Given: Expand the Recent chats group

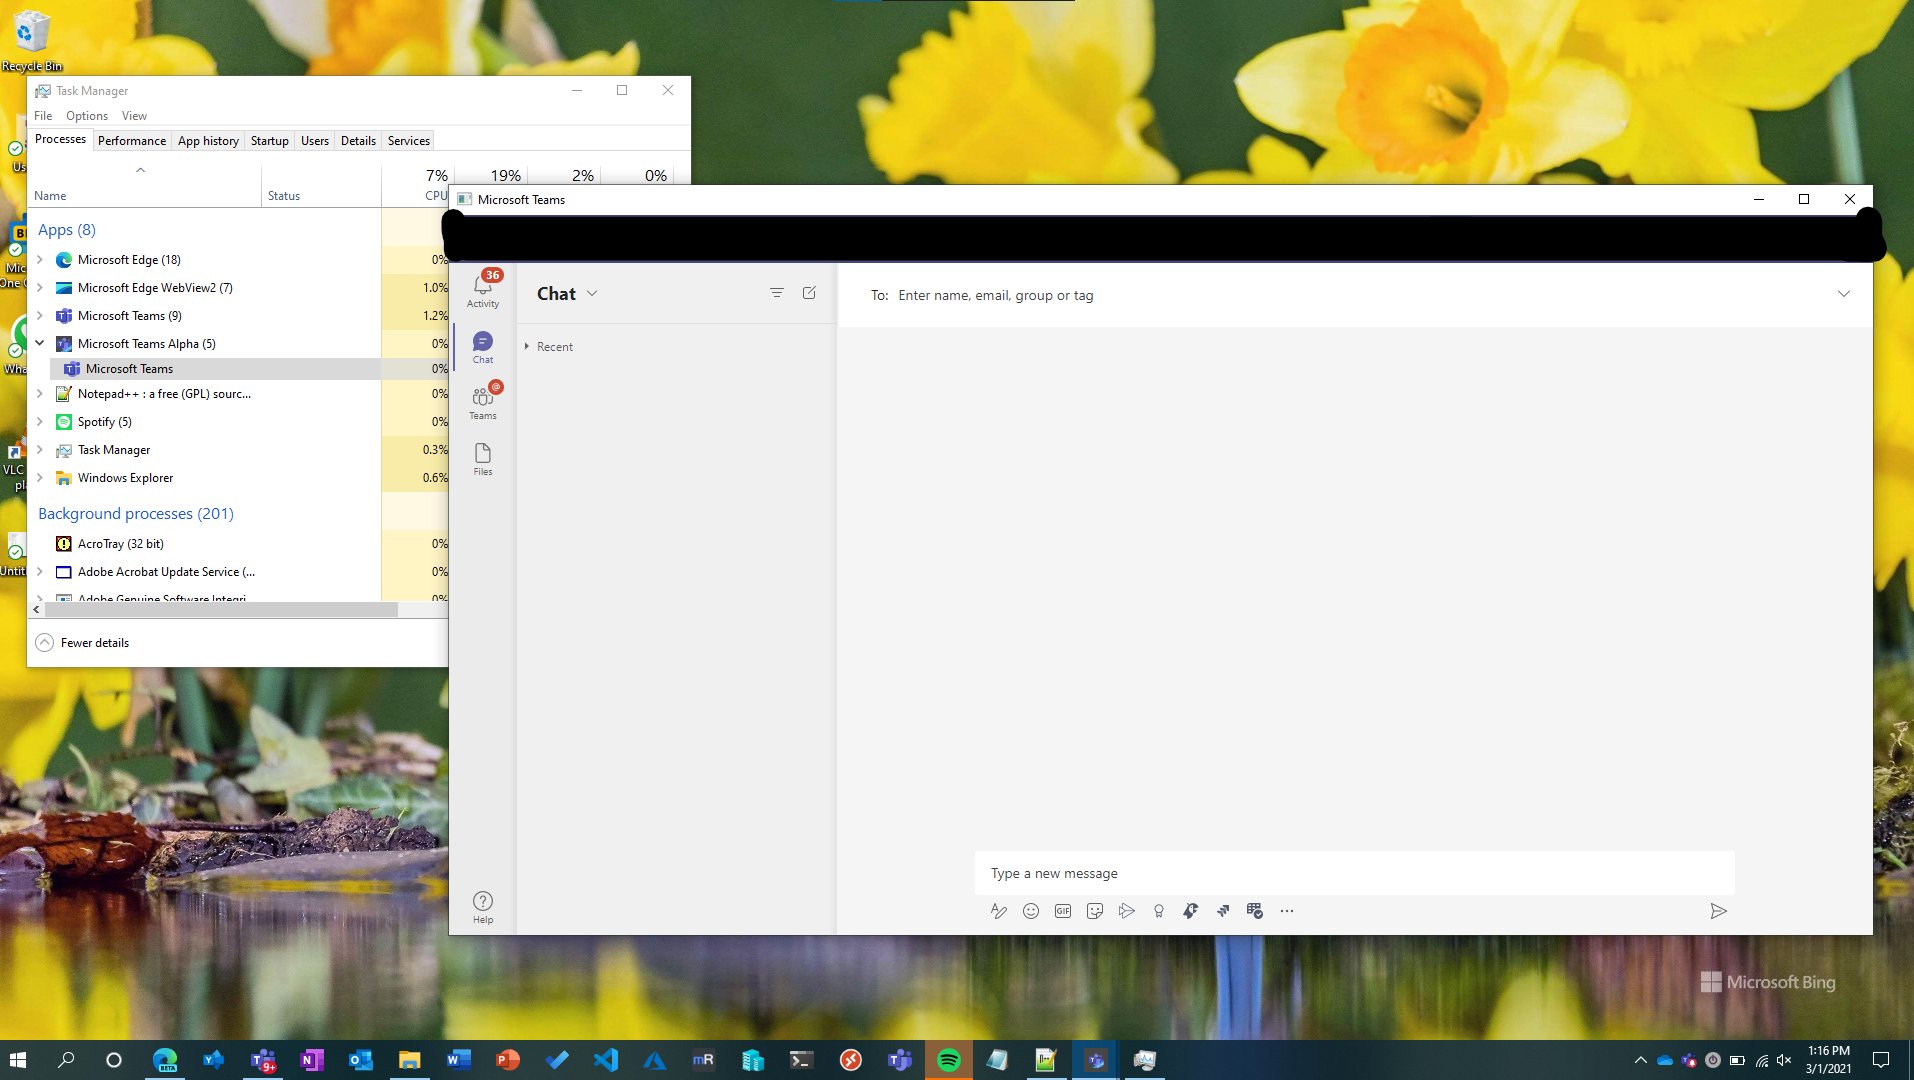Looking at the screenshot, I should (x=527, y=347).
